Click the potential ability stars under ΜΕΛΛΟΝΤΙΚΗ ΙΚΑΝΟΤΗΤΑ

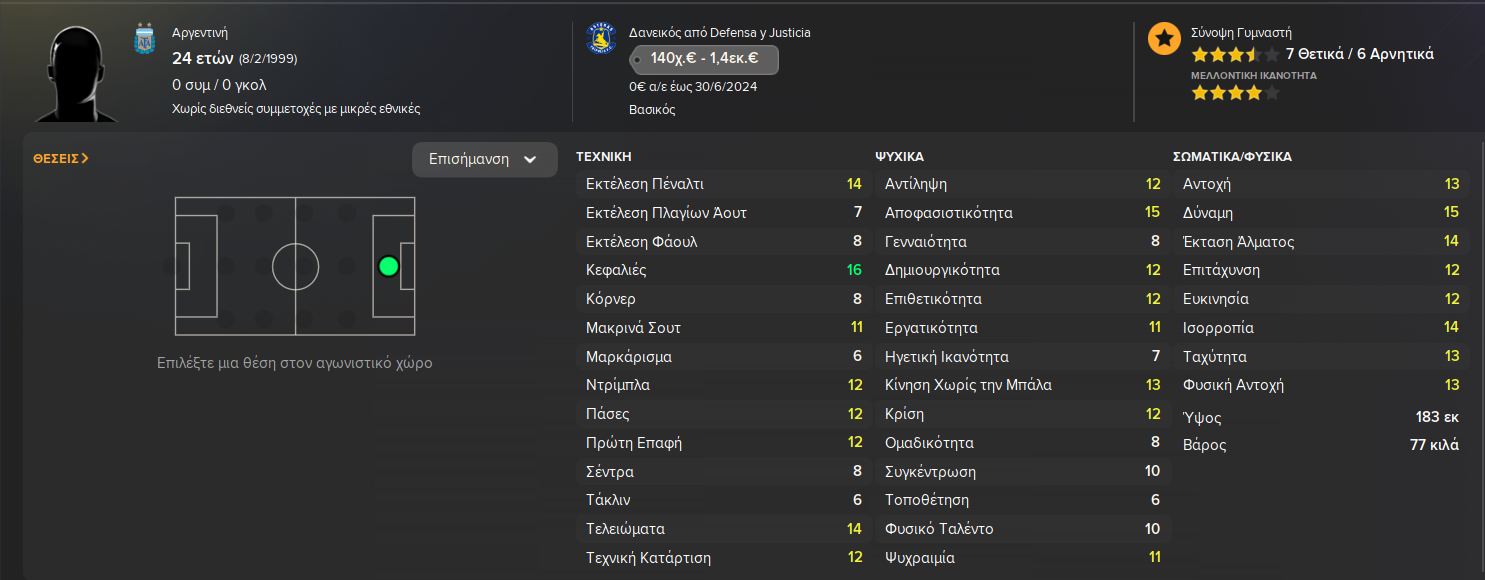(x=1235, y=93)
